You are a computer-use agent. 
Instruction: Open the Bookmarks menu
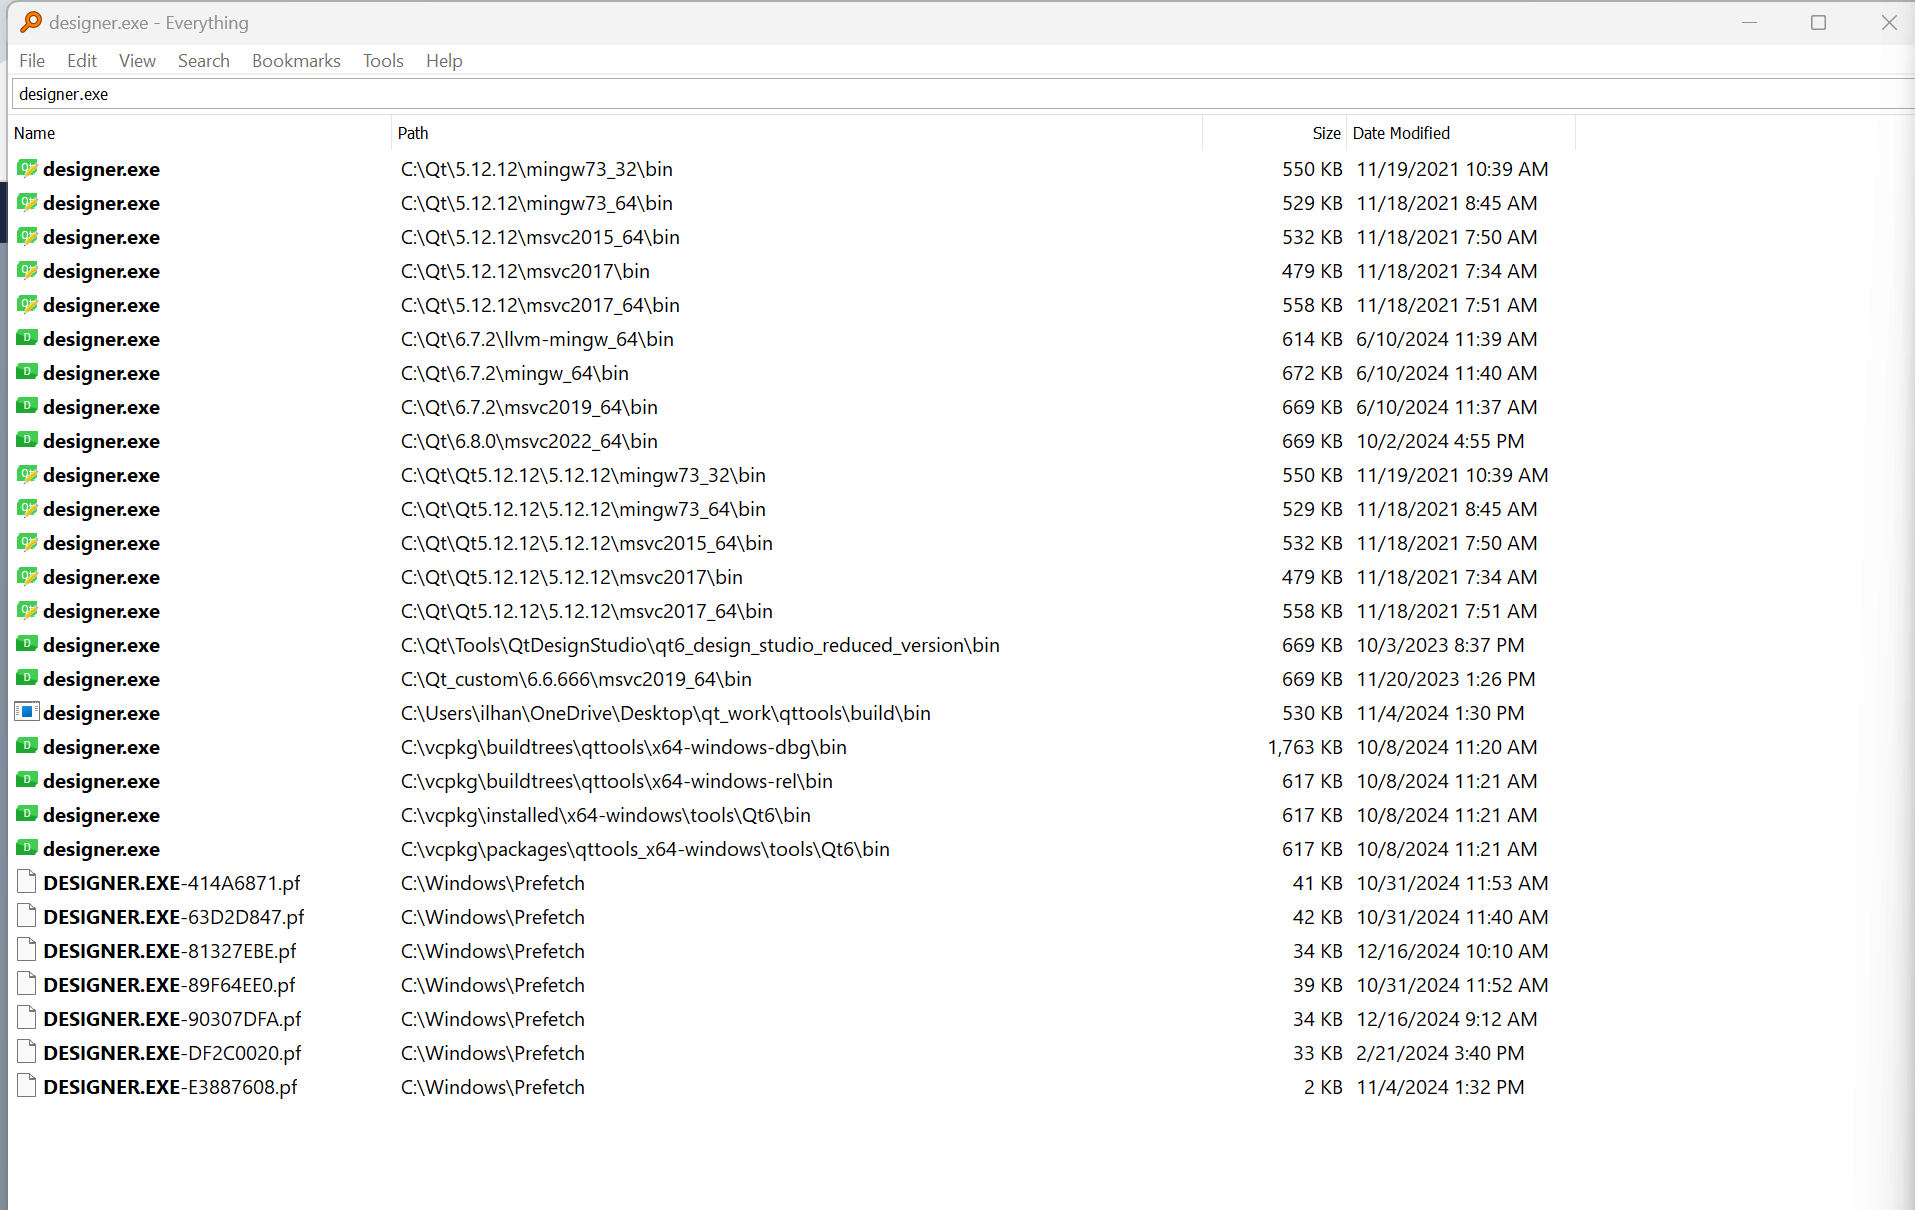click(296, 61)
